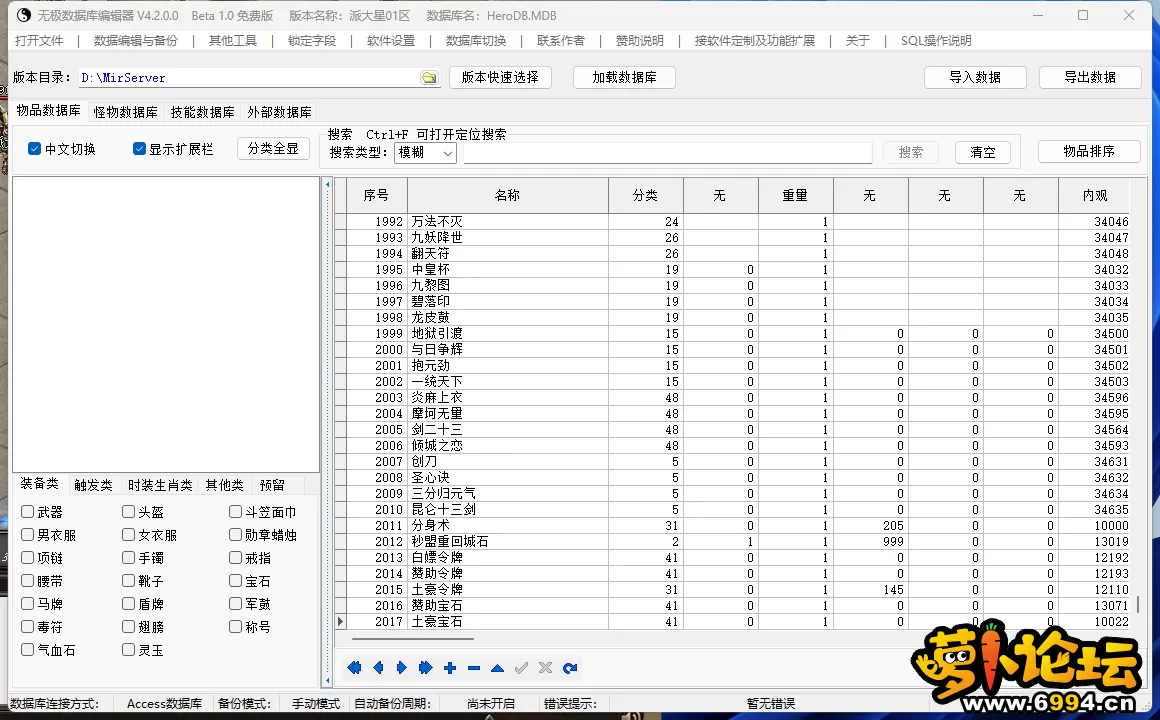
Task: Insert a new record with plus icon
Action: 450,668
